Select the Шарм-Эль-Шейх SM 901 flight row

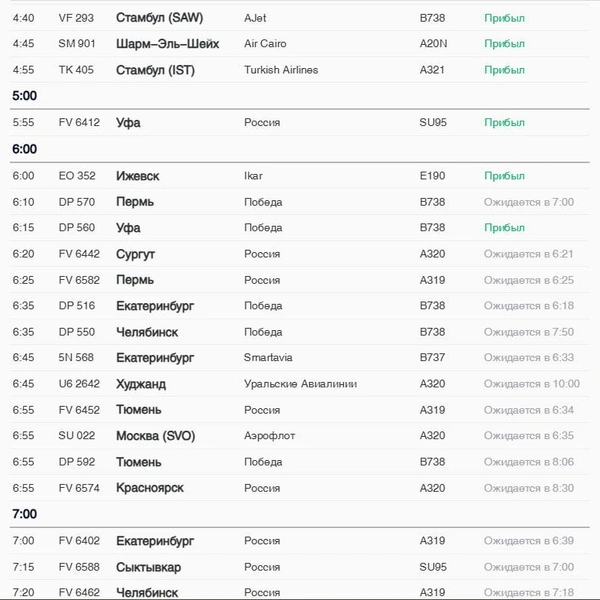300,44
